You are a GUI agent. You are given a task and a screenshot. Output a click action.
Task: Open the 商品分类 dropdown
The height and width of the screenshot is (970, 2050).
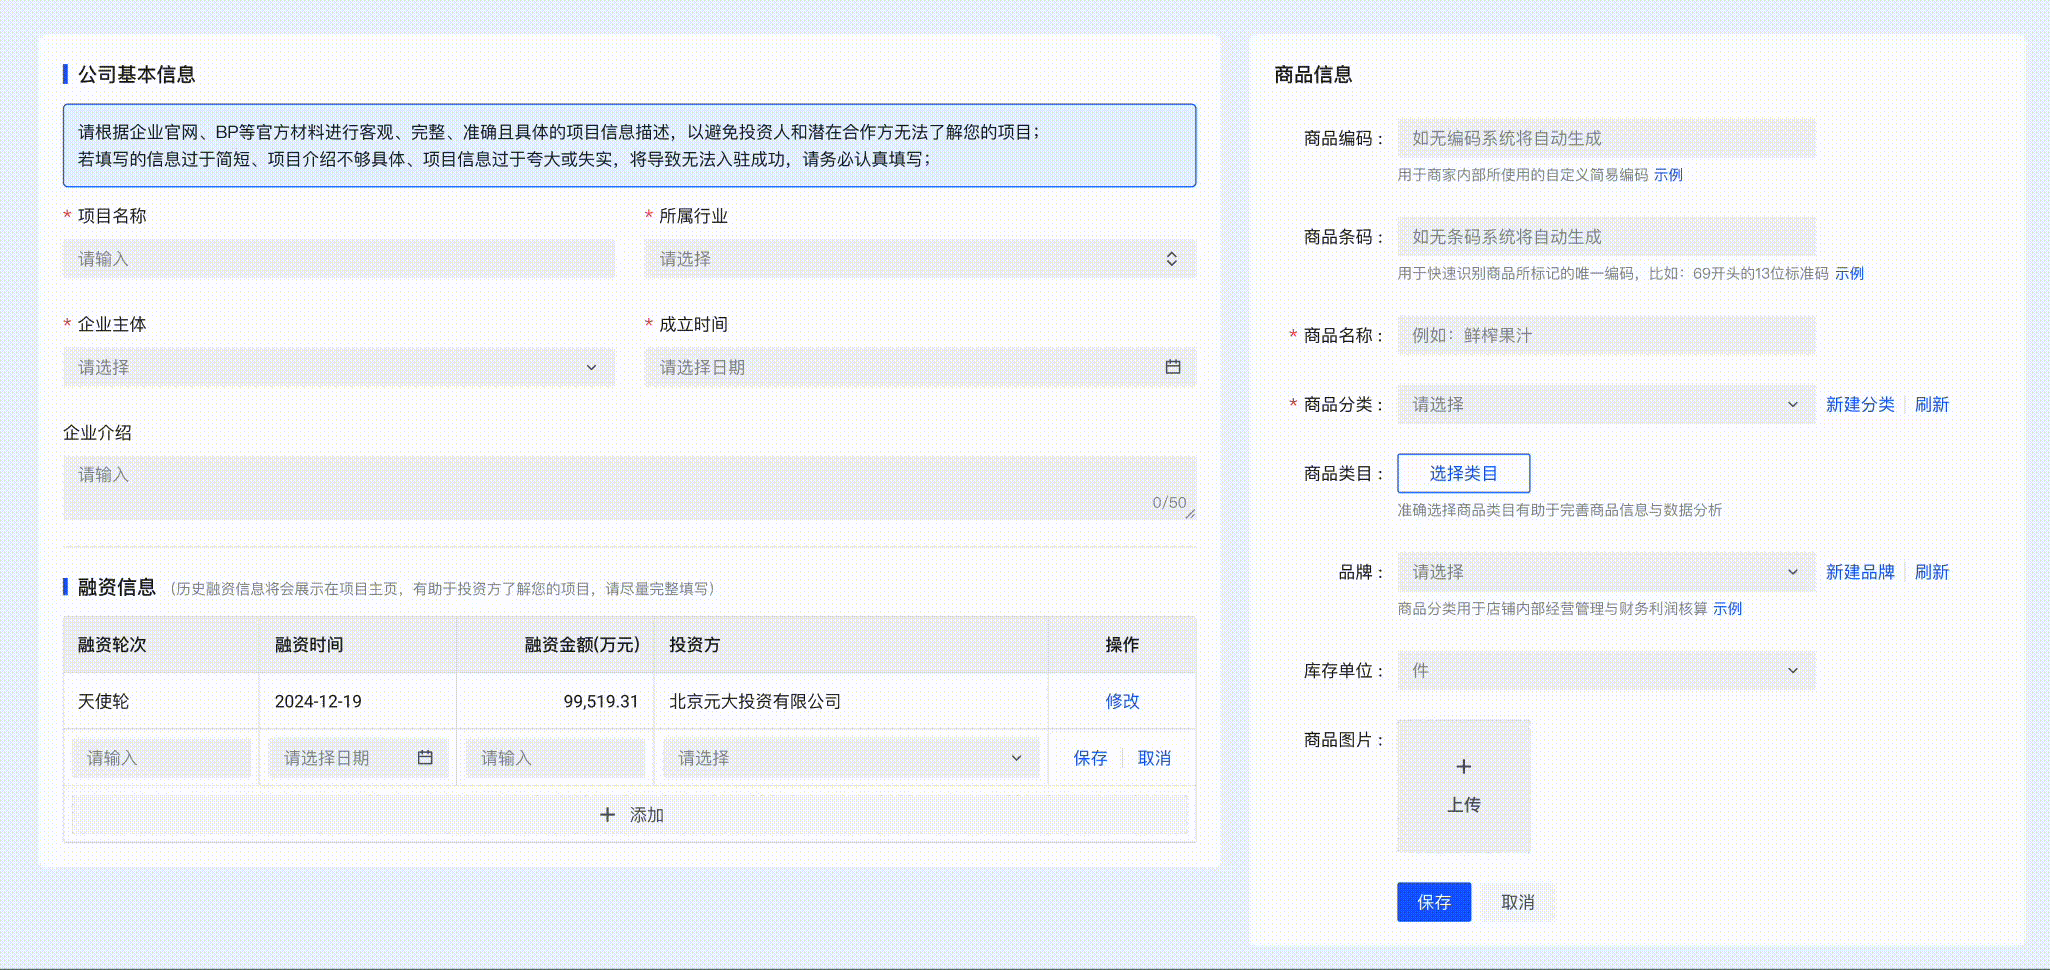[x=1605, y=404]
